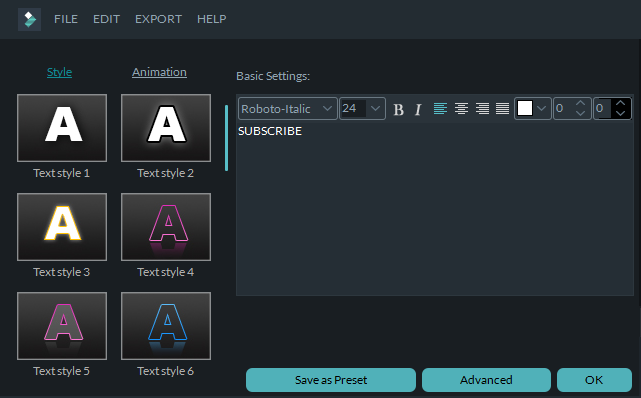This screenshot has width=641, height=398.
Task: Select Text style 1 thumbnail
Action: pyautogui.click(x=62, y=128)
